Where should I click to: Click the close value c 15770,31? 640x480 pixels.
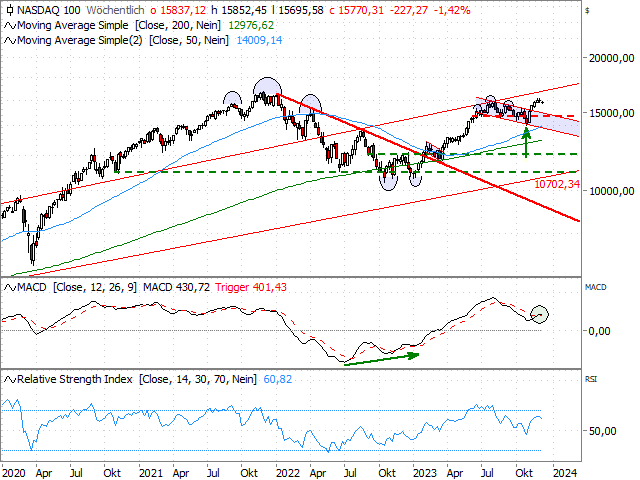(x=356, y=10)
